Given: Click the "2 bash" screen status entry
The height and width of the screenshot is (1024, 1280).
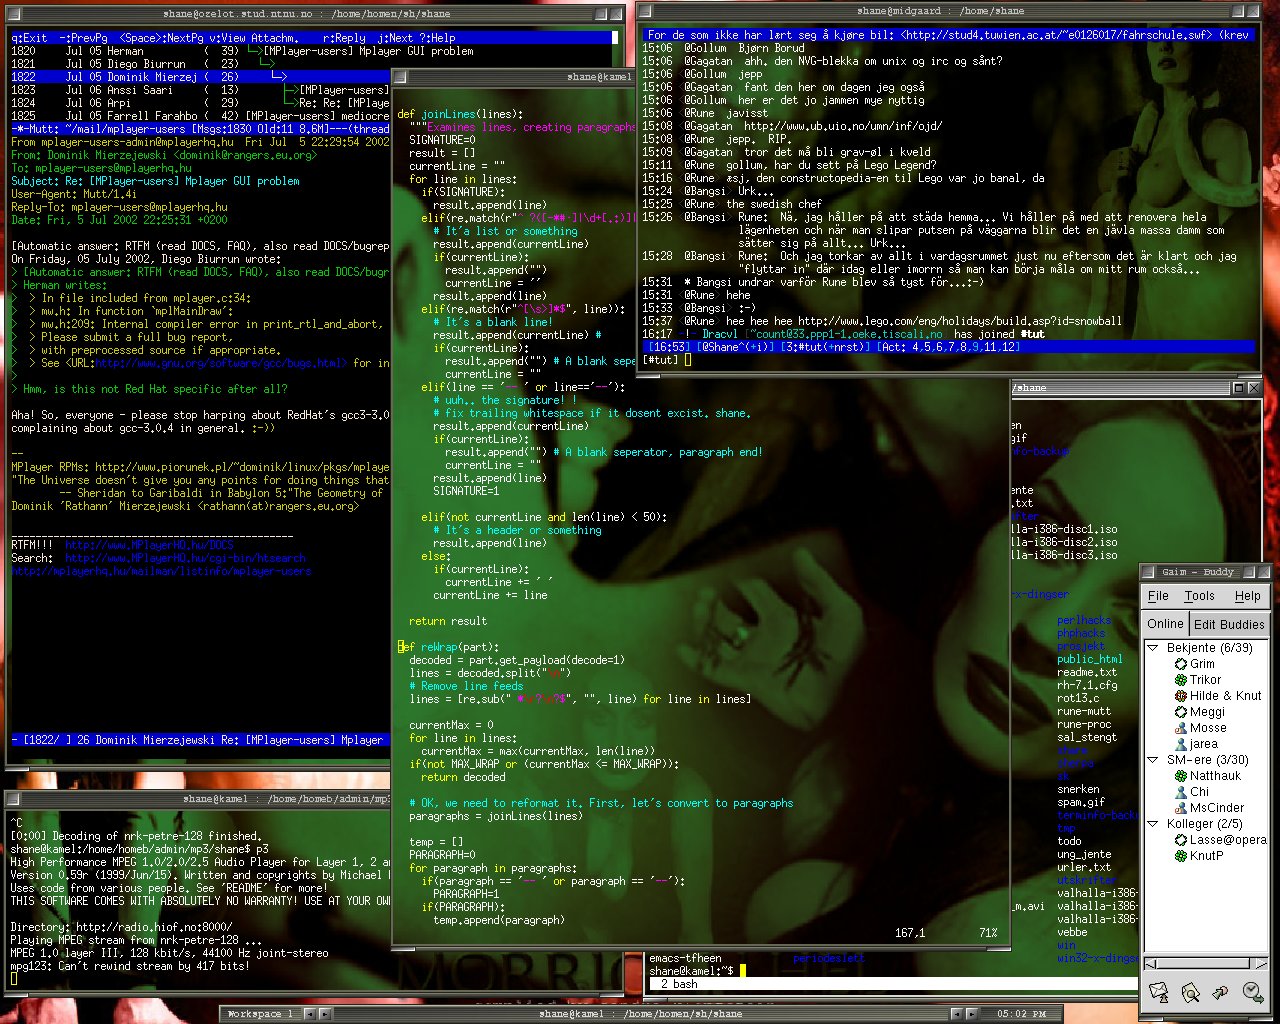Looking at the screenshot, I should point(680,984).
